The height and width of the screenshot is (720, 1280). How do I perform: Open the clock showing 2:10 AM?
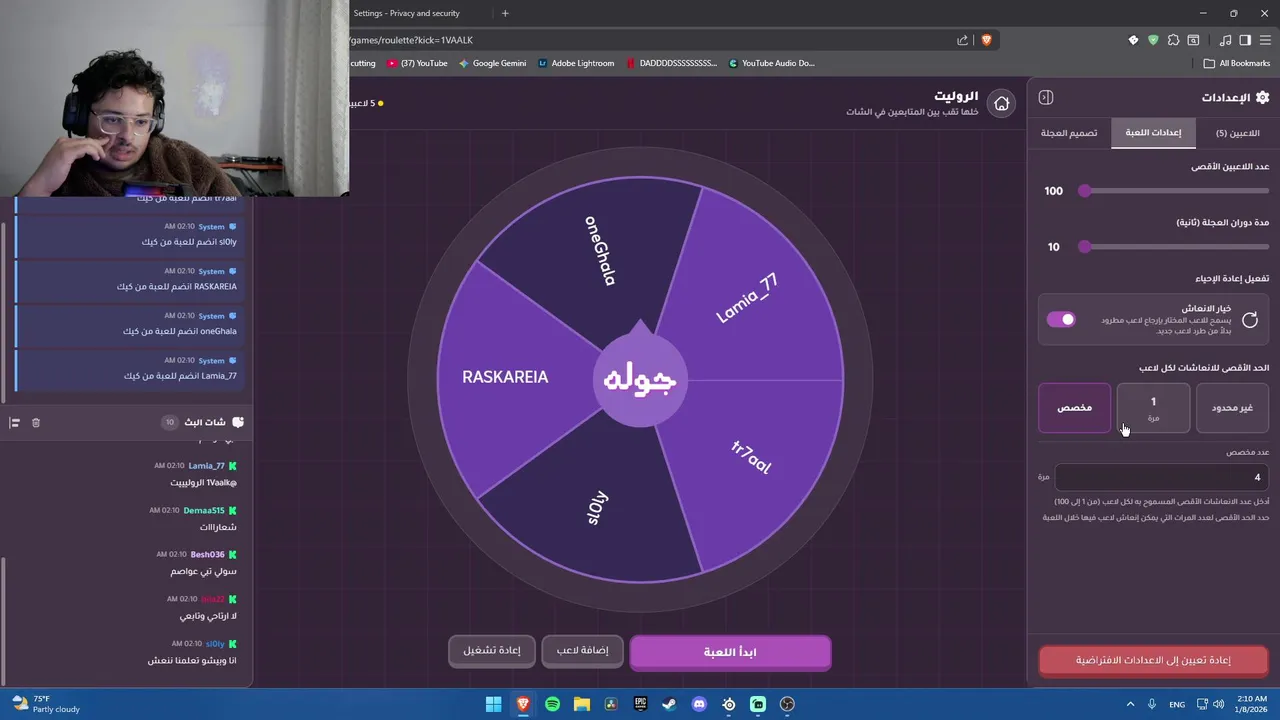point(1252,704)
